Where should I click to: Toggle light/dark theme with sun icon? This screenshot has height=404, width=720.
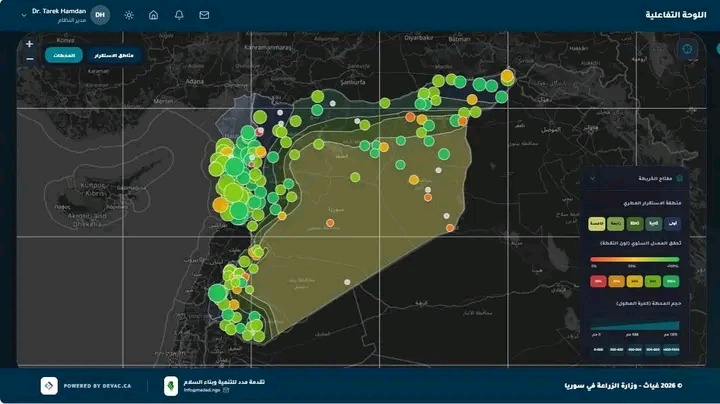[x=129, y=15]
